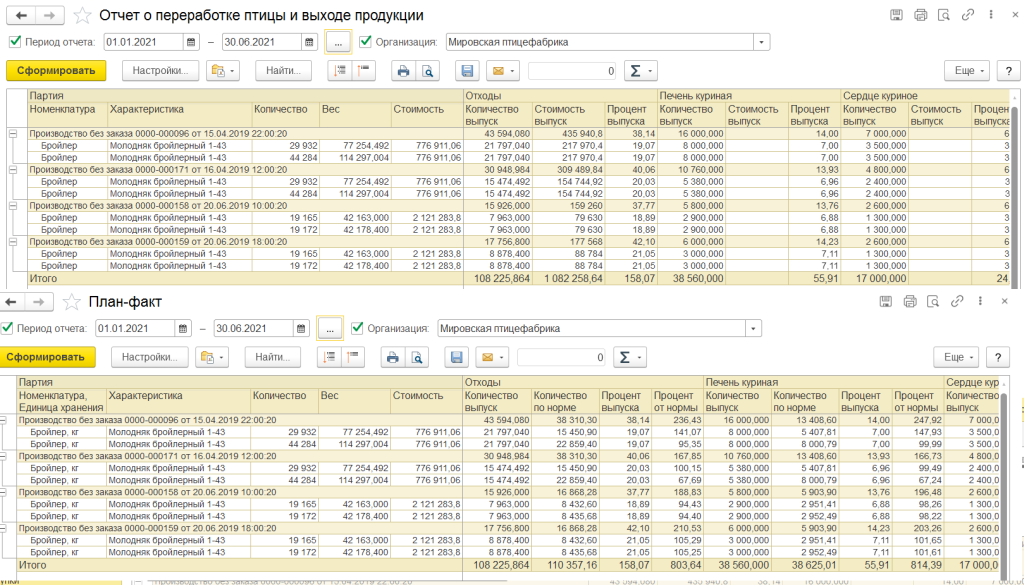Add План-факт report to favorites with star
This screenshot has width=1024, height=585.
(x=71, y=302)
